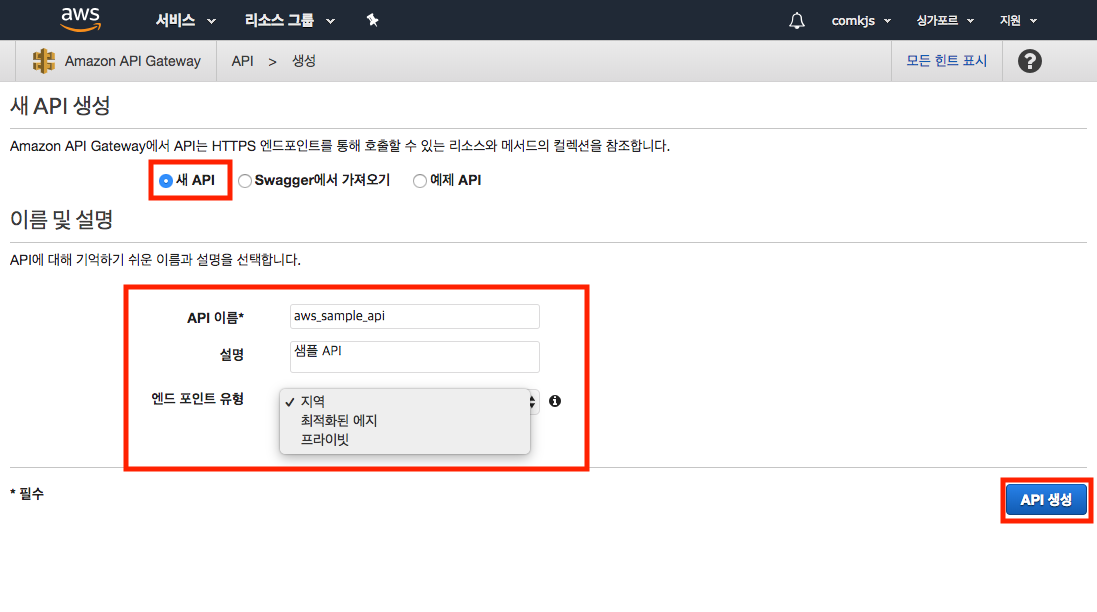This screenshot has height=612, width=1097.
Task: Select the 새 API radio button
Action: (x=166, y=181)
